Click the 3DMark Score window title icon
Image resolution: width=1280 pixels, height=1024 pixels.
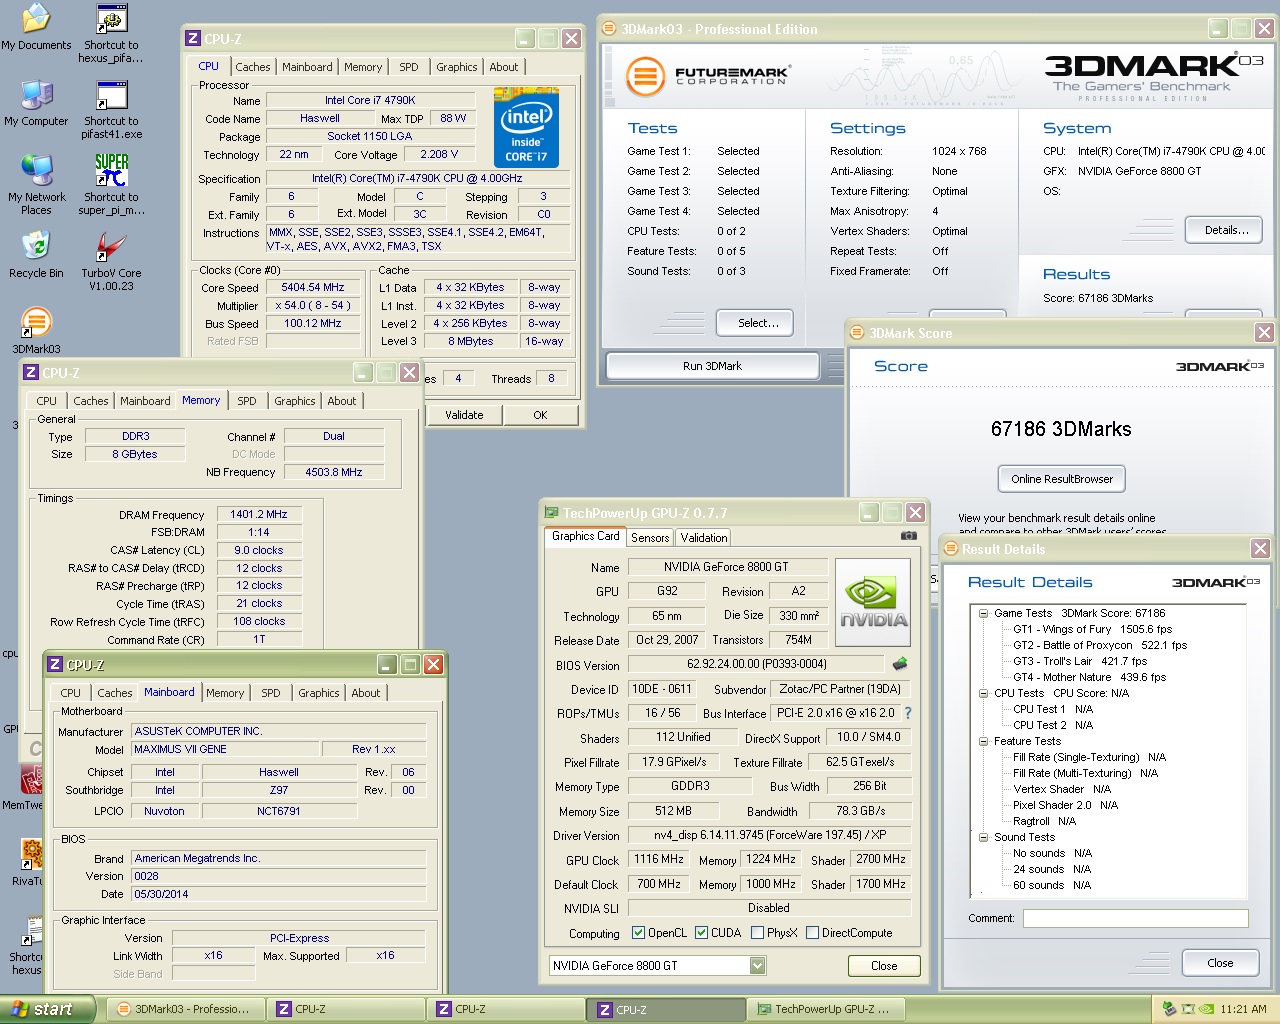(x=857, y=332)
